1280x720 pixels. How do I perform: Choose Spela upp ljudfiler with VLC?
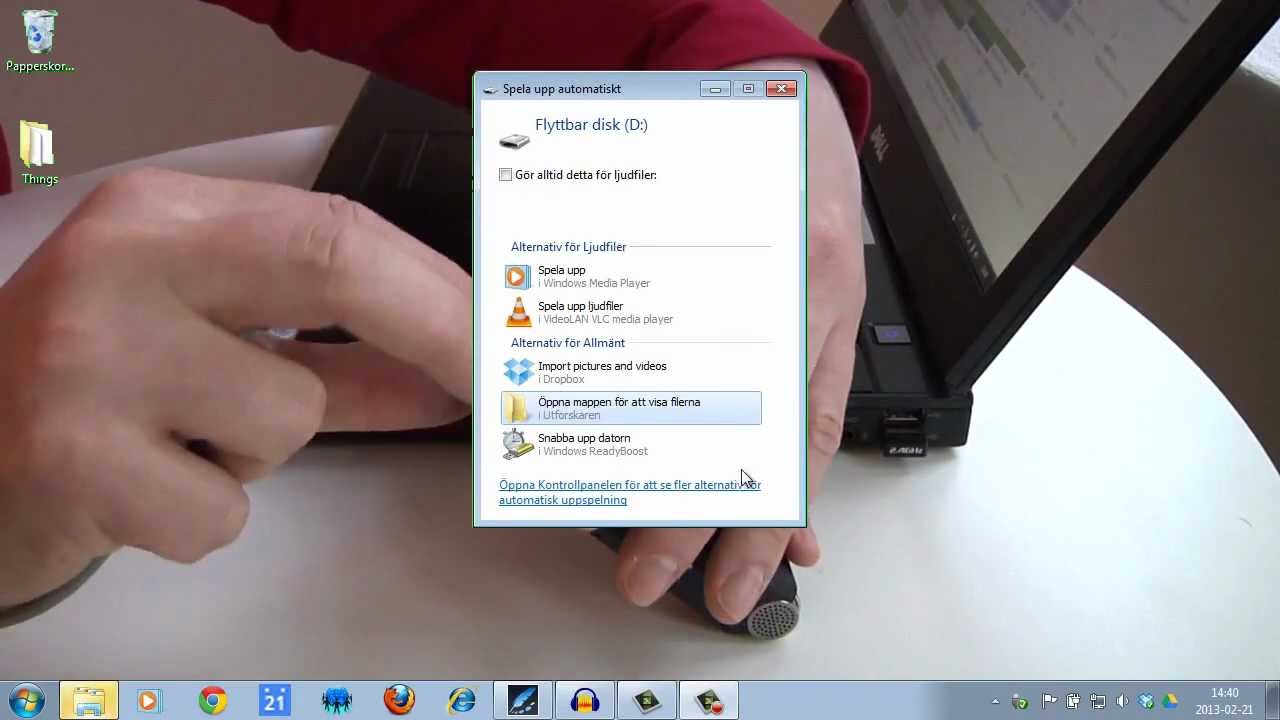pos(631,312)
